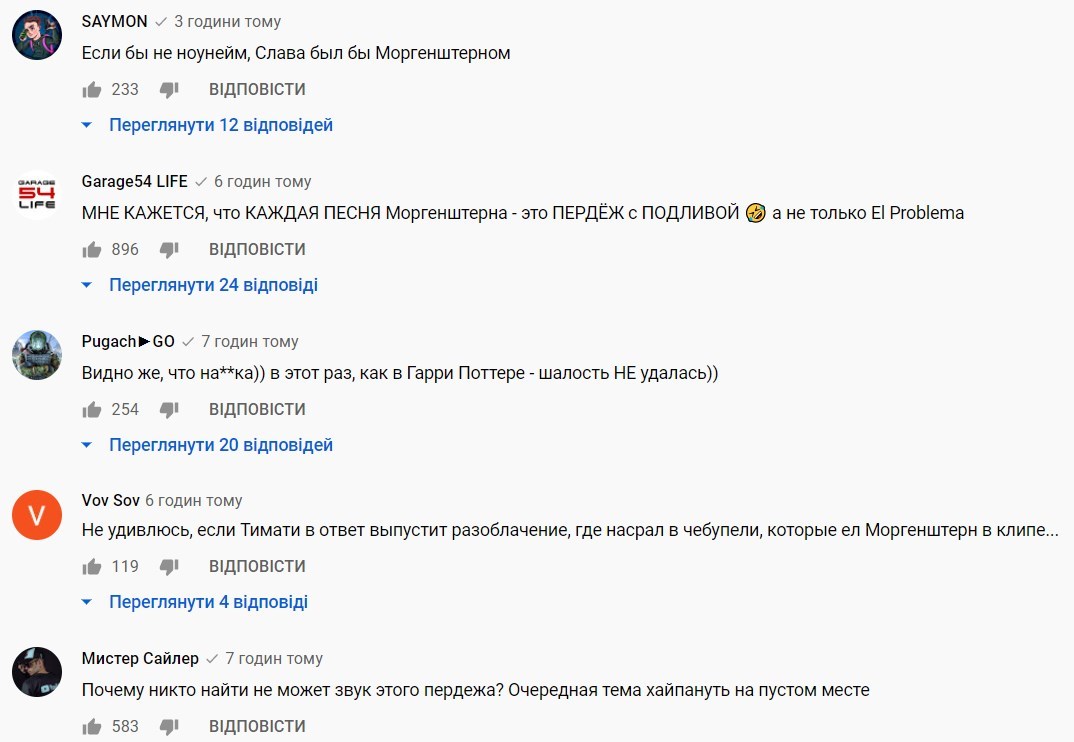Show 4 replies under Vov Sov comment
The image size is (1074, 742).
tap(207, 602)
